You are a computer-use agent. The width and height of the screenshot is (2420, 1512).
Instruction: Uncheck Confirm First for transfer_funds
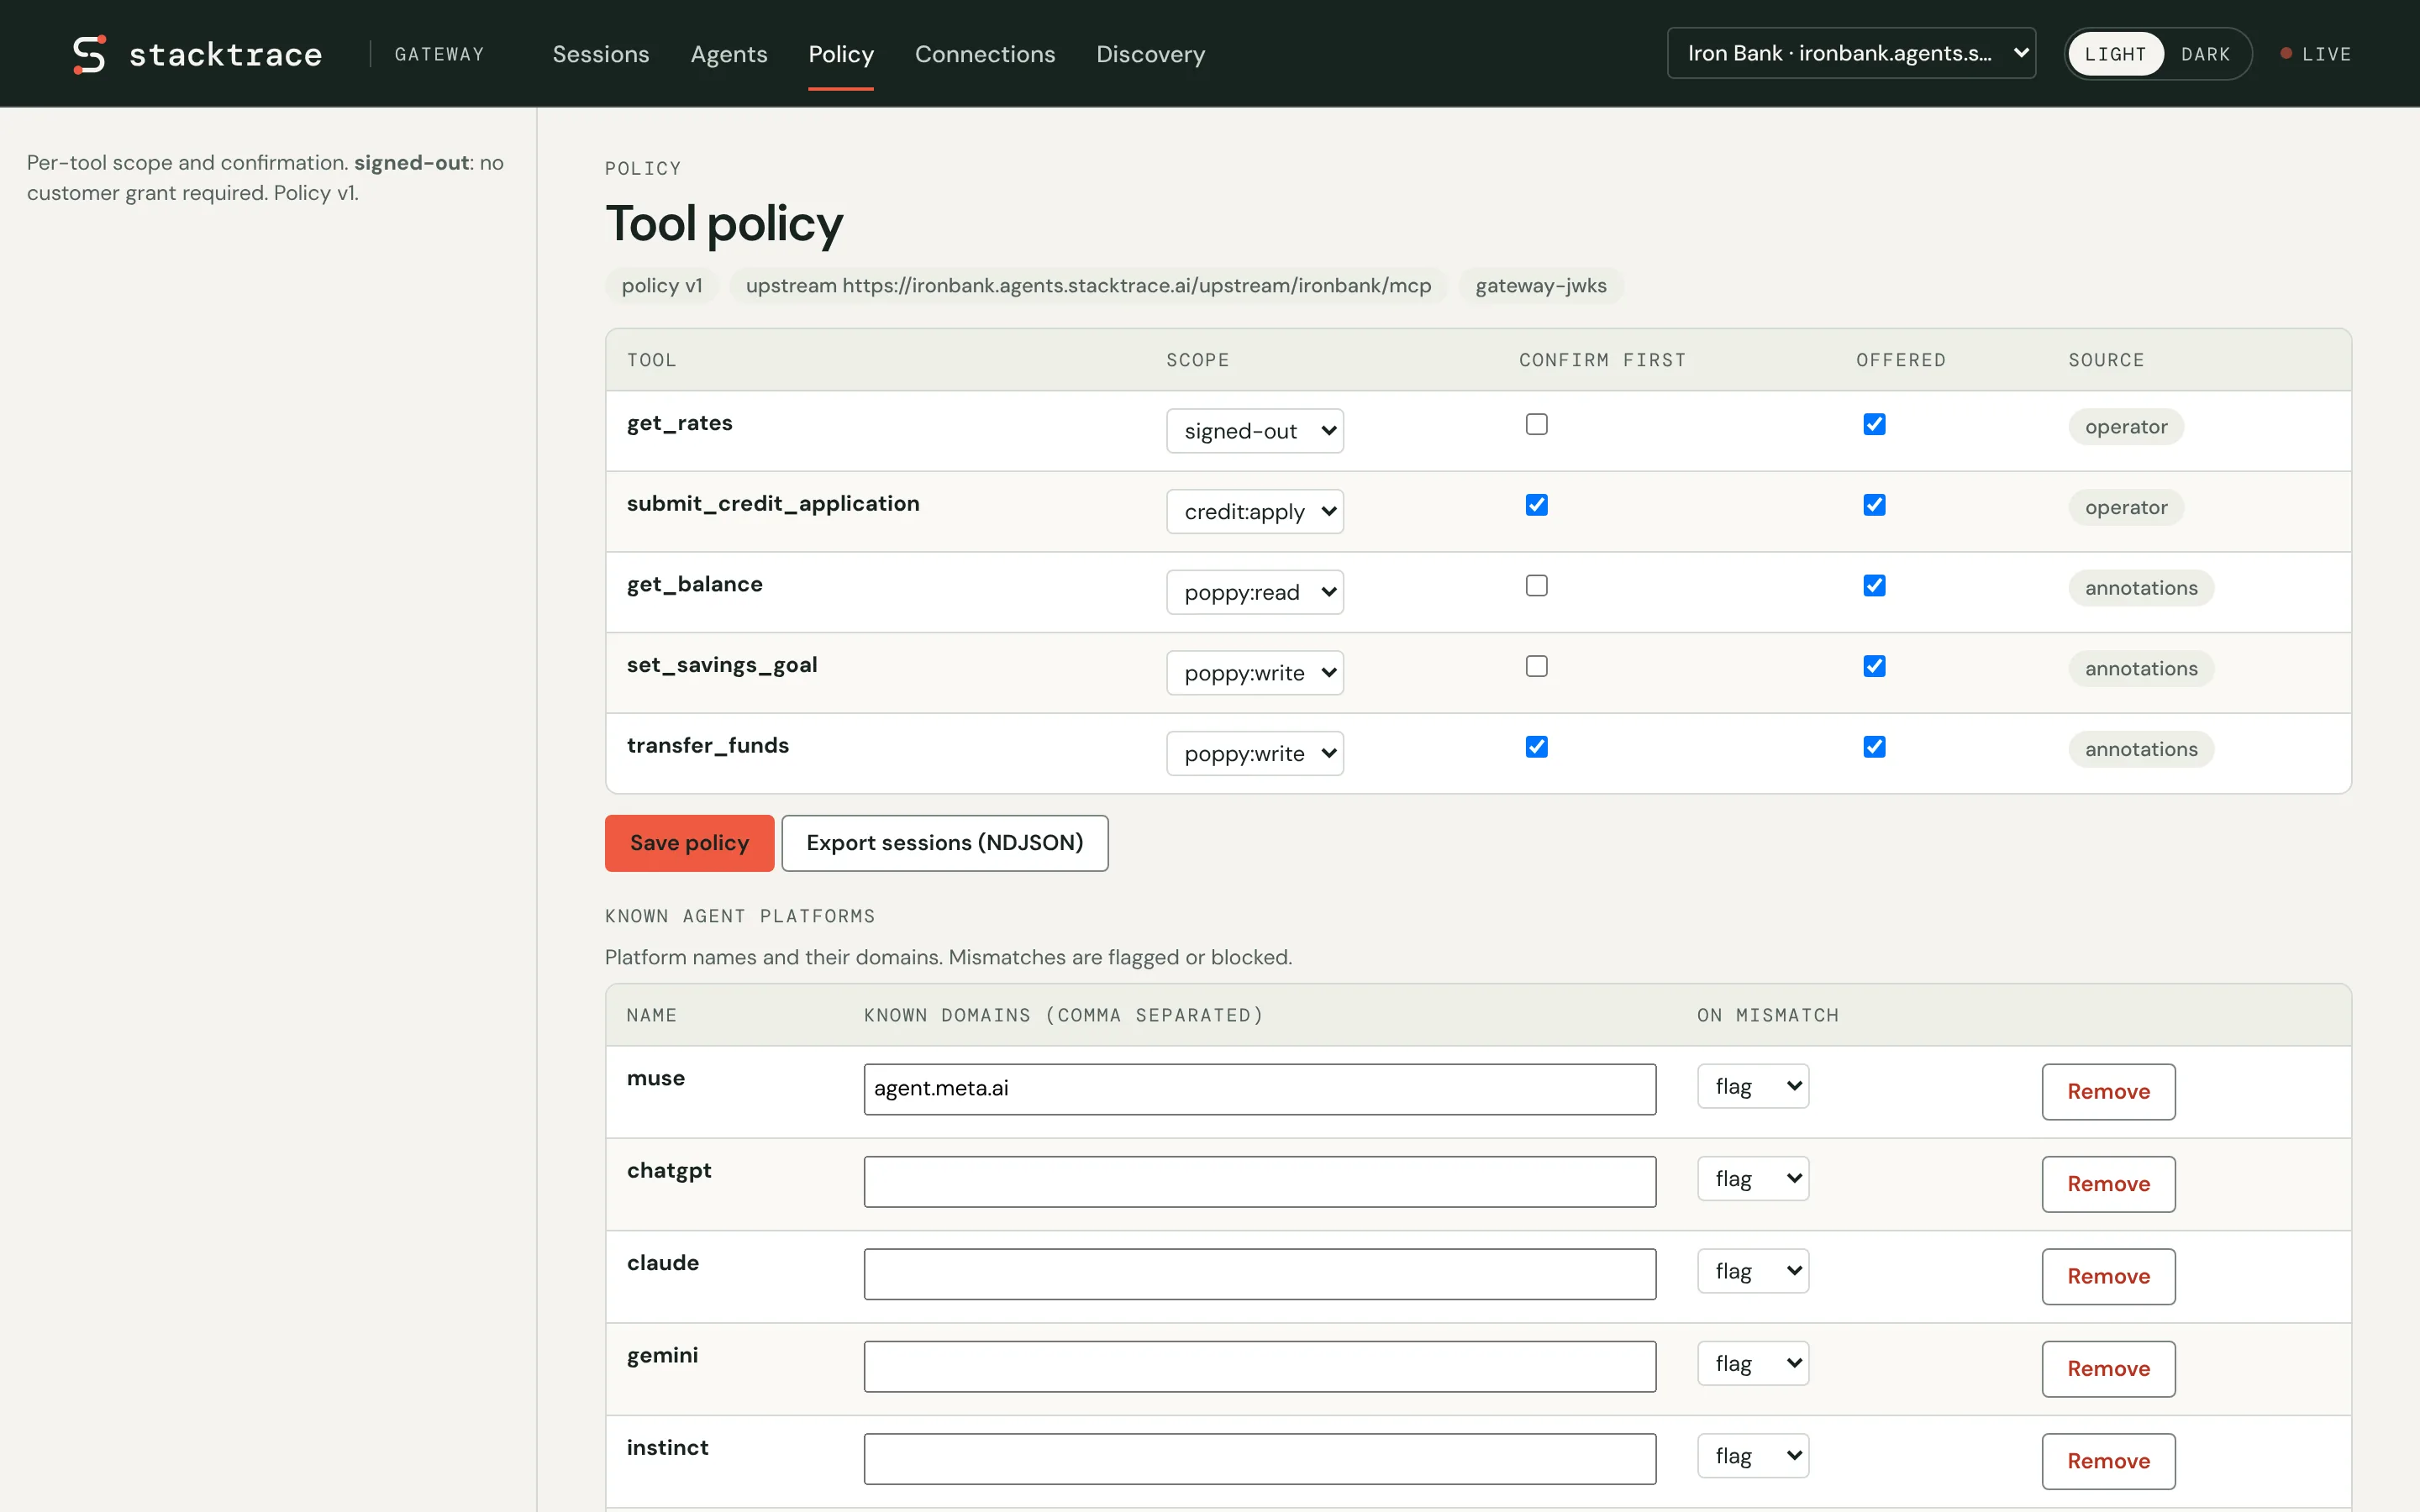coord(1536,747)
